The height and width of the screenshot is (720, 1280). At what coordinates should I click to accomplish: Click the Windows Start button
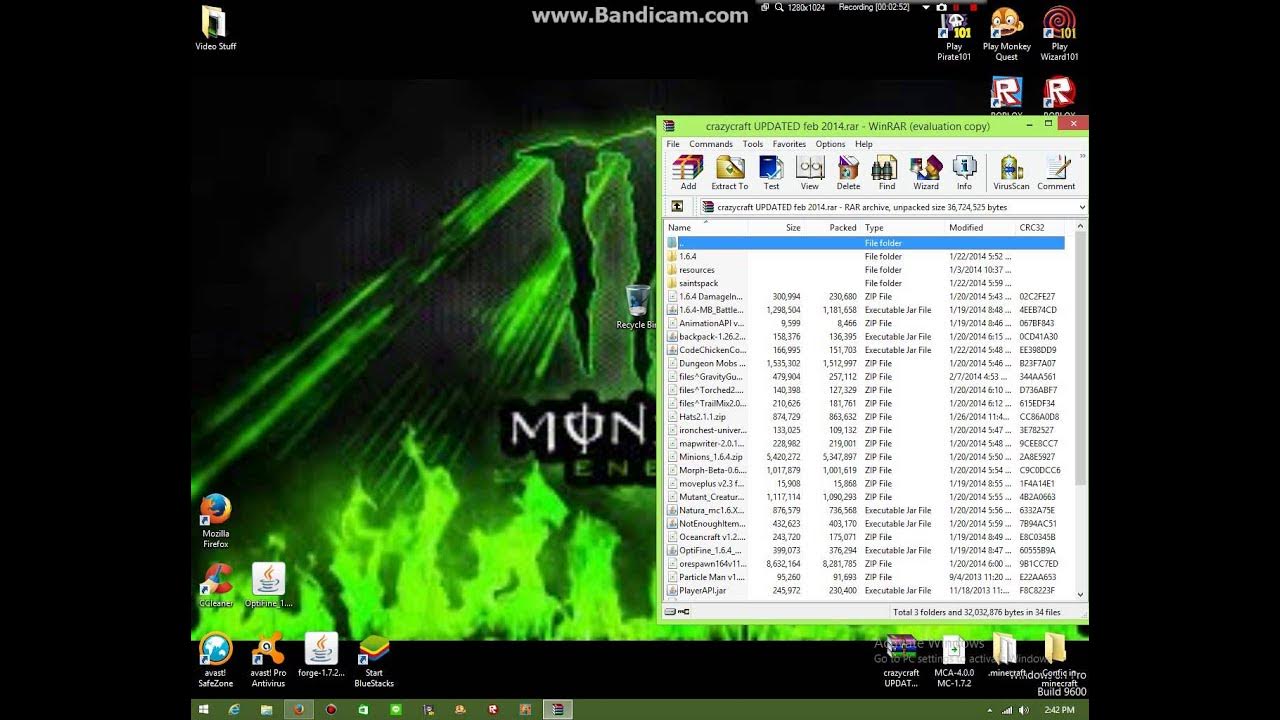[203, 709]
